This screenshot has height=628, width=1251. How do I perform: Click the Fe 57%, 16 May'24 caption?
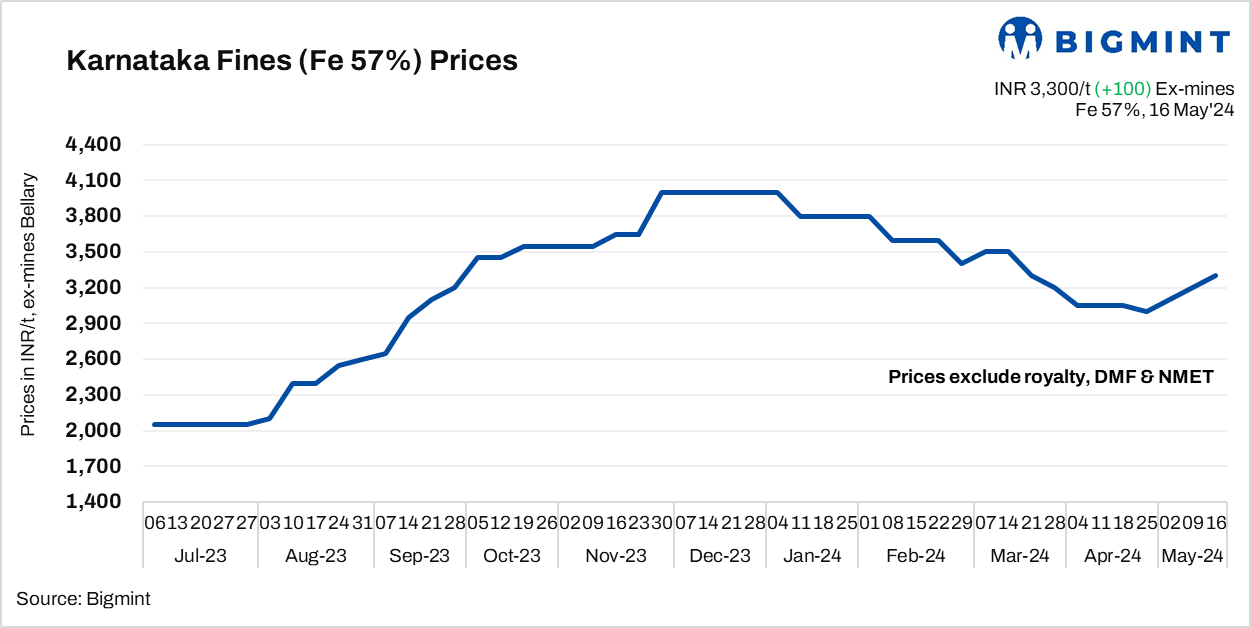[1155, 110]
